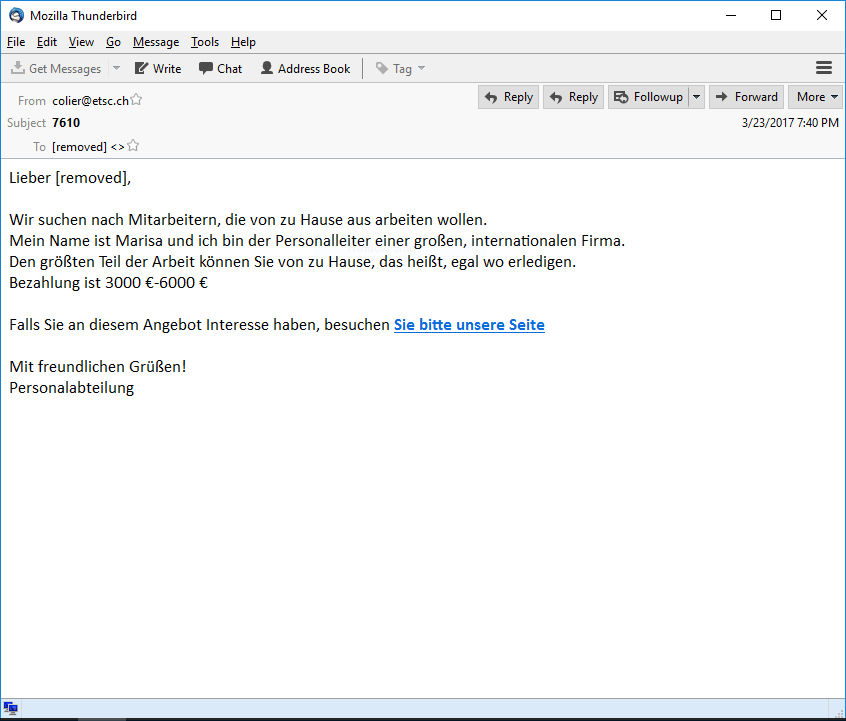Forward this email message

tap(746, 97)
